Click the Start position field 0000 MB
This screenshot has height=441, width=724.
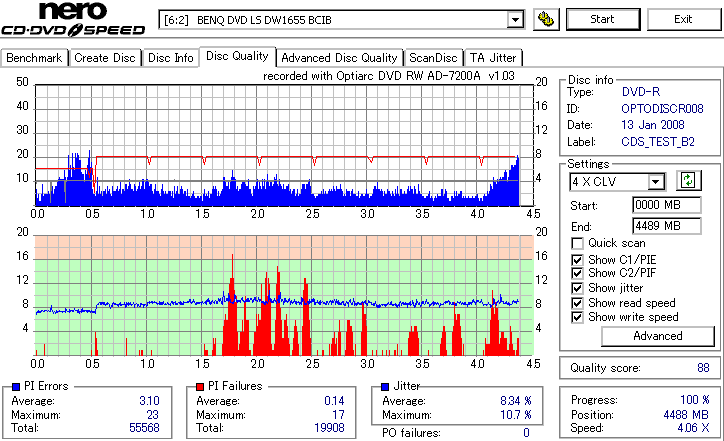(x=666, y=205)
